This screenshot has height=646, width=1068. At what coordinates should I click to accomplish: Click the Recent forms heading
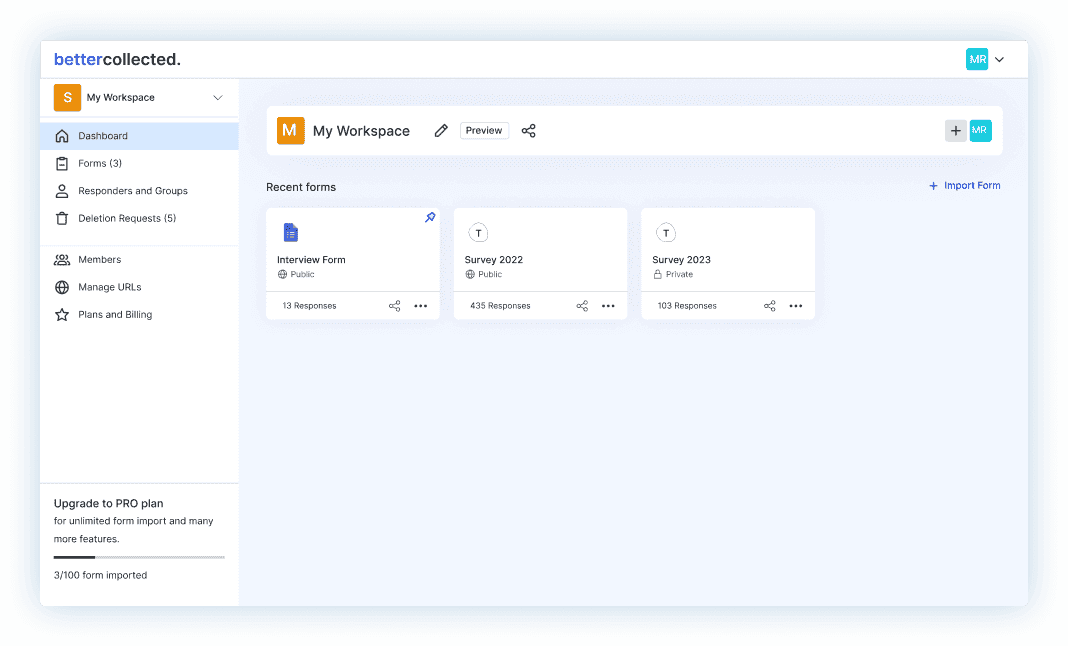click(301, 187)
